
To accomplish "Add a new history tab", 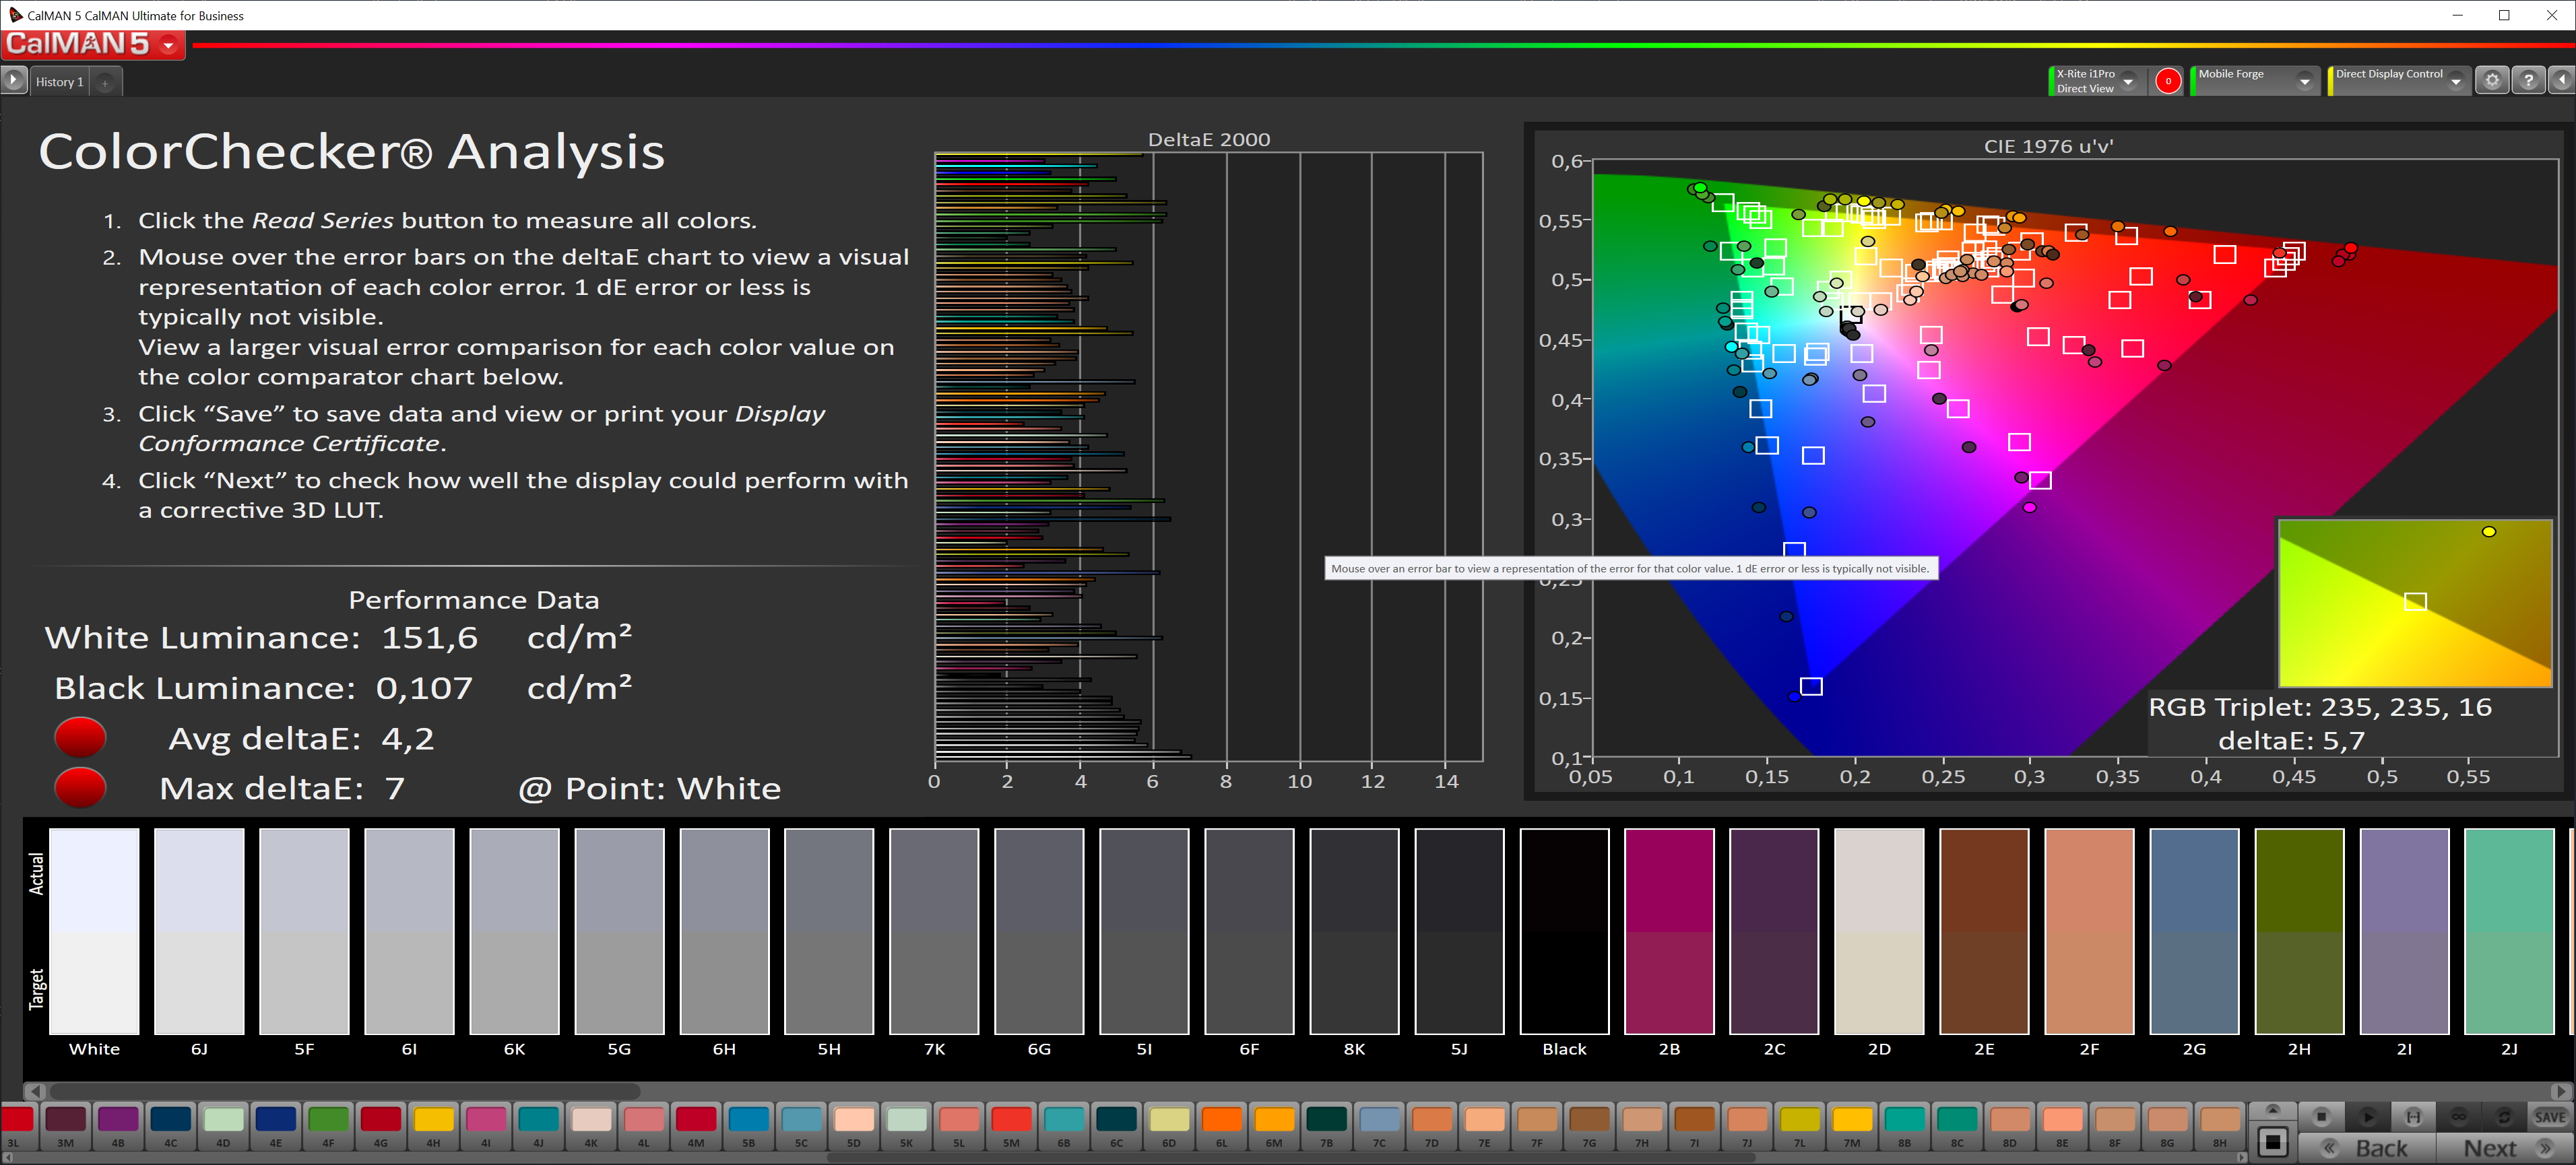I will [104, 83].
